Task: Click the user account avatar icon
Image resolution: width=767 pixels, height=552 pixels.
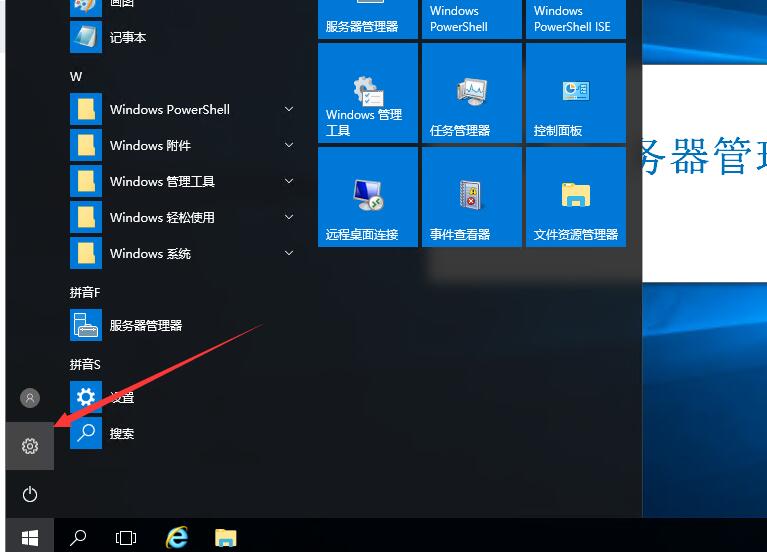Action: point(30,398)
